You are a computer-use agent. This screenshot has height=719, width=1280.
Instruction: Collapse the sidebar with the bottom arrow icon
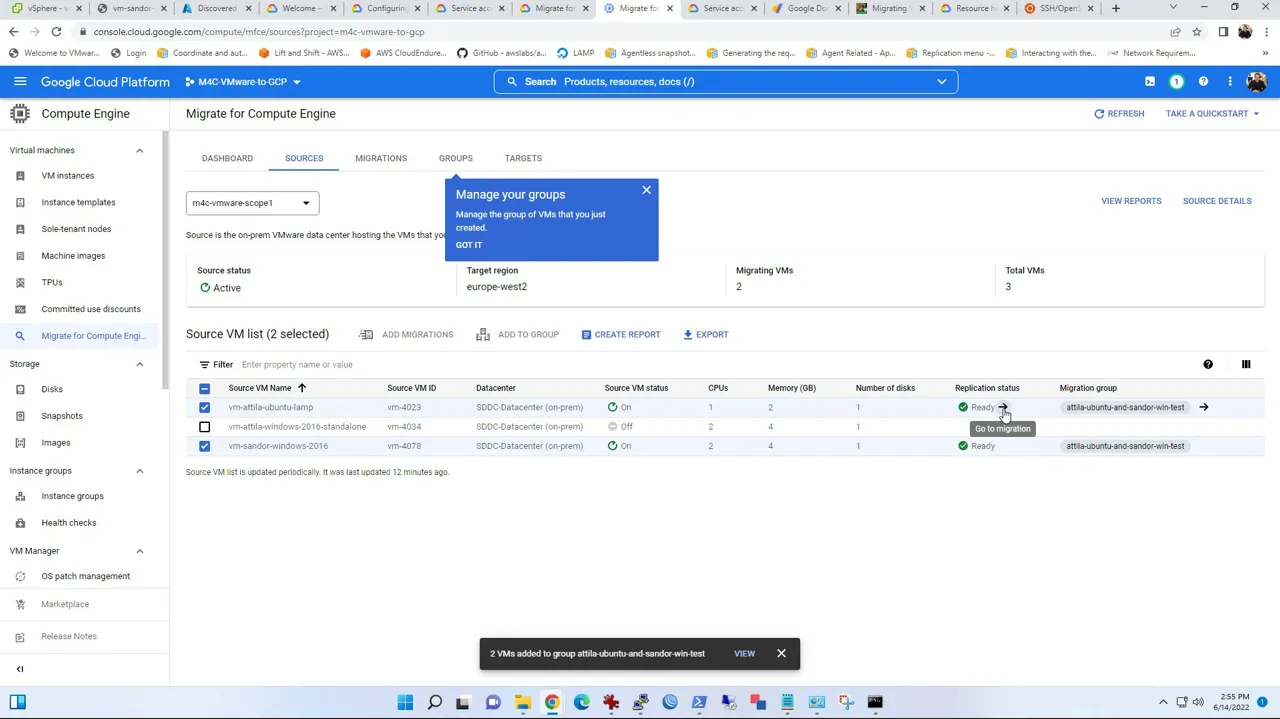20,669
